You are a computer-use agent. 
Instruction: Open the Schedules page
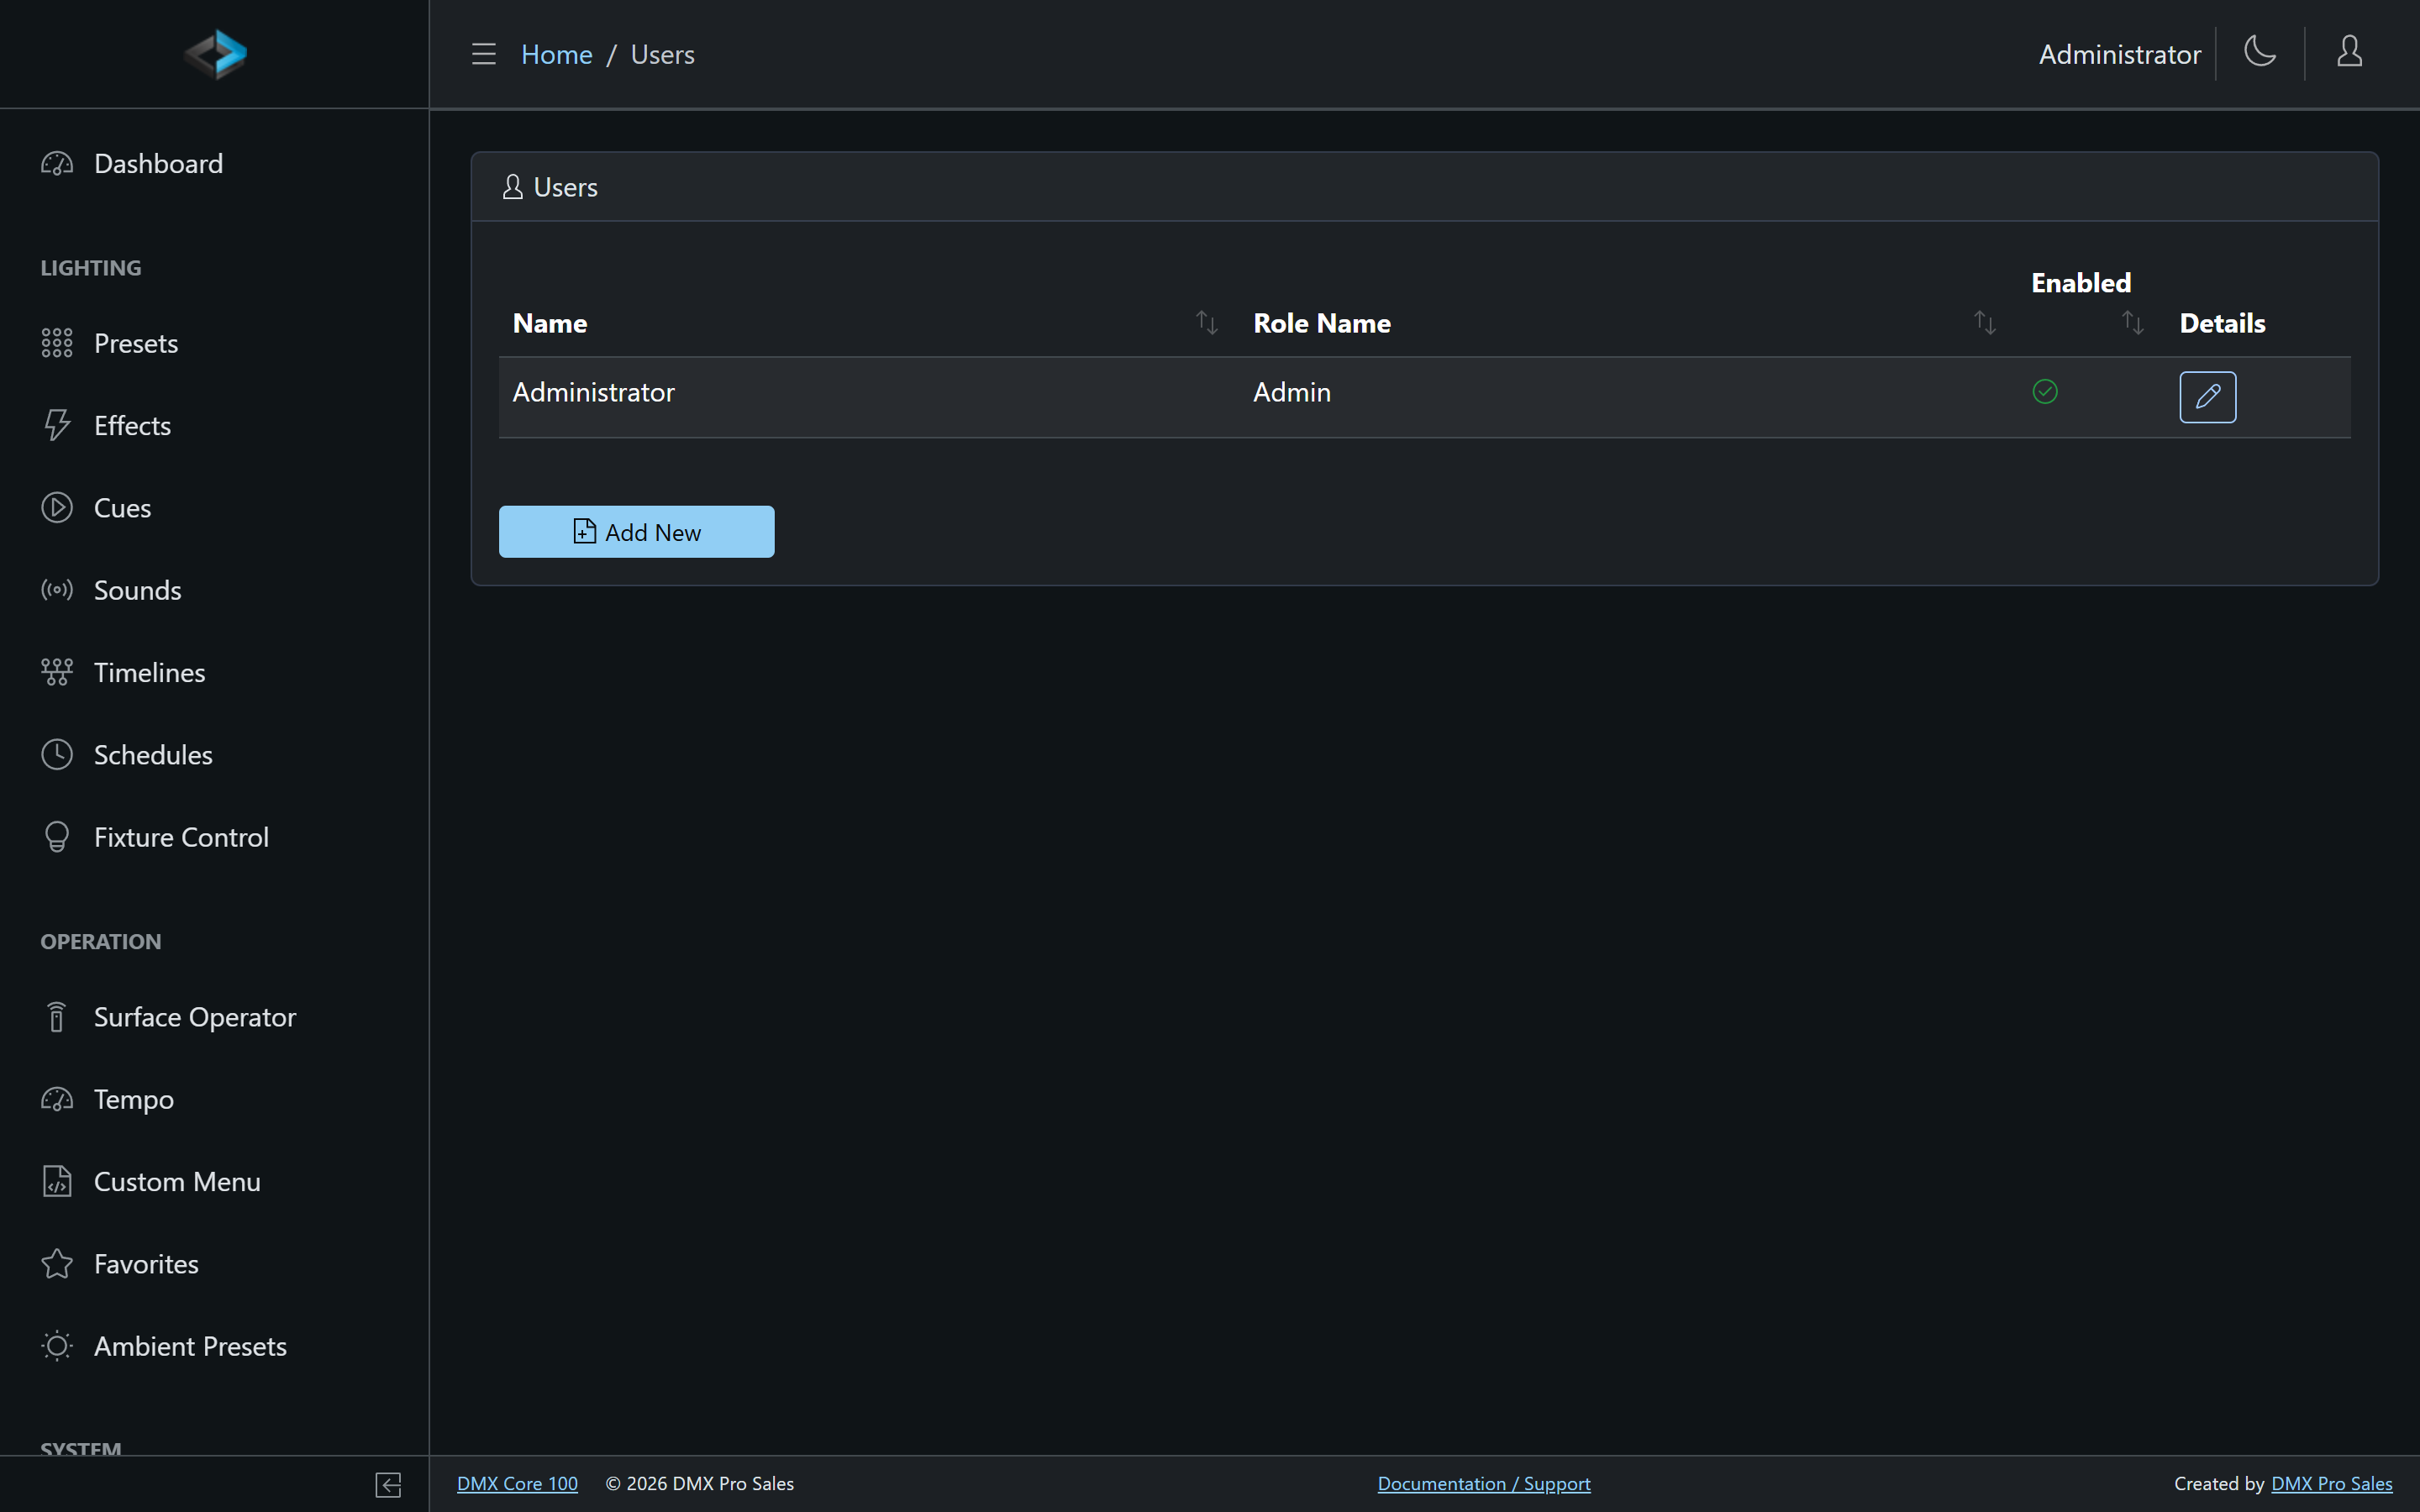(x=214, y=754)
